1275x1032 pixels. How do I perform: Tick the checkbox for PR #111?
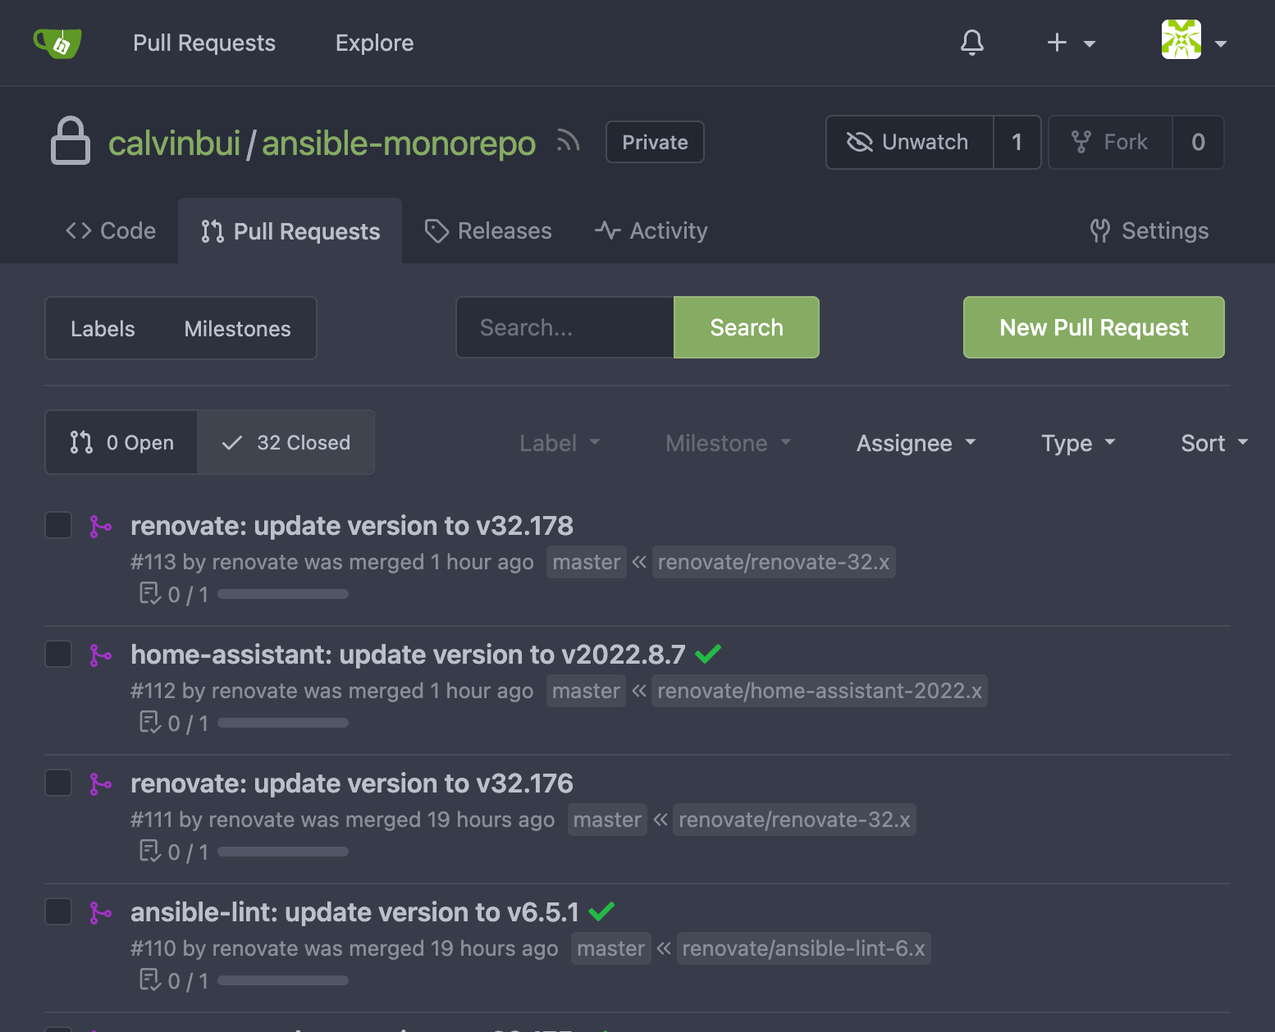pos(57,783)
